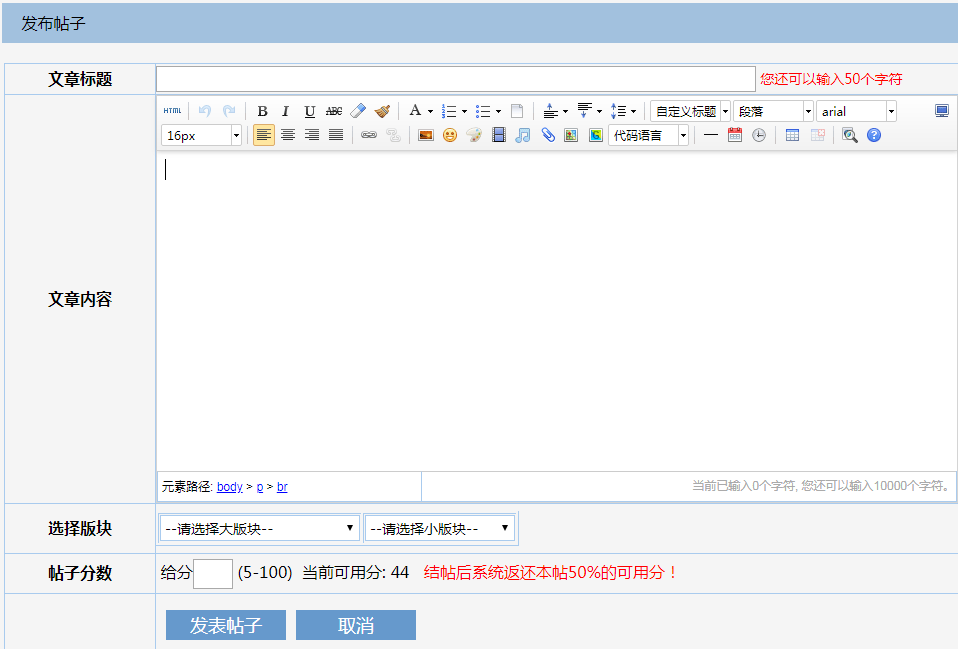Insert a table grid icon
958x649 pixels.
click(x=792, y=135)
